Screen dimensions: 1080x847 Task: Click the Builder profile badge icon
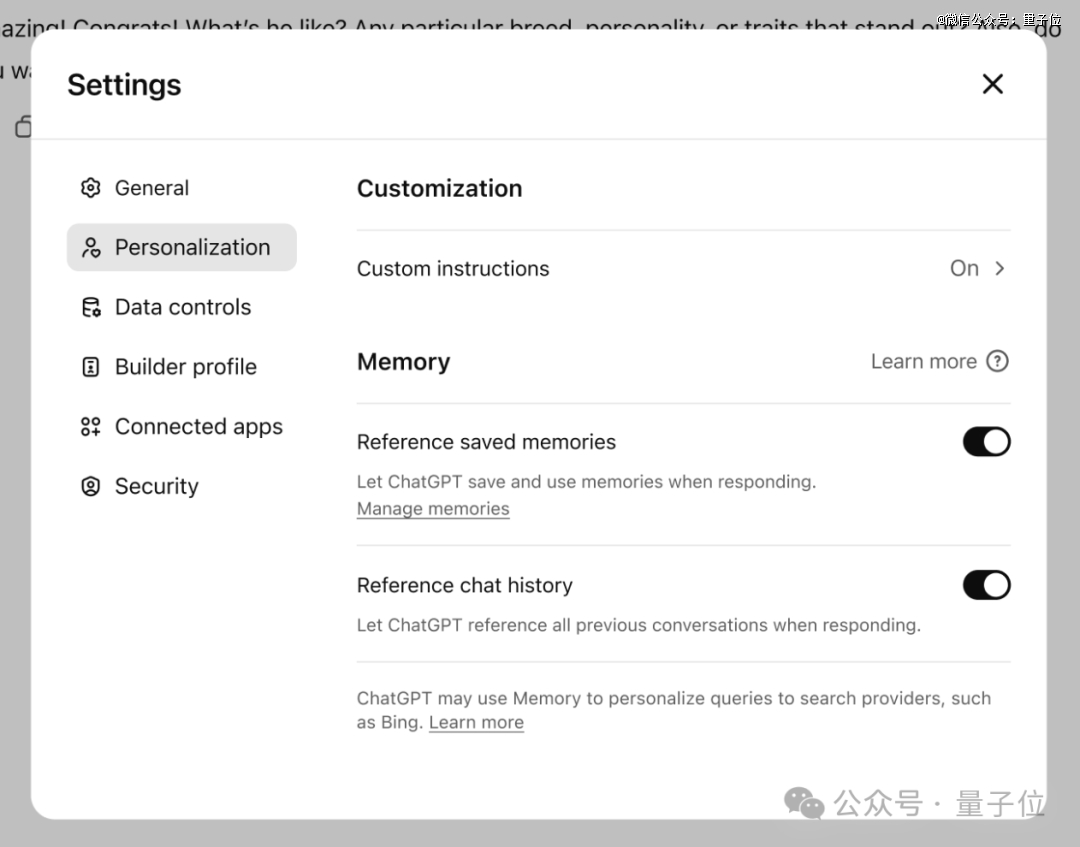(x=91, y=367)
